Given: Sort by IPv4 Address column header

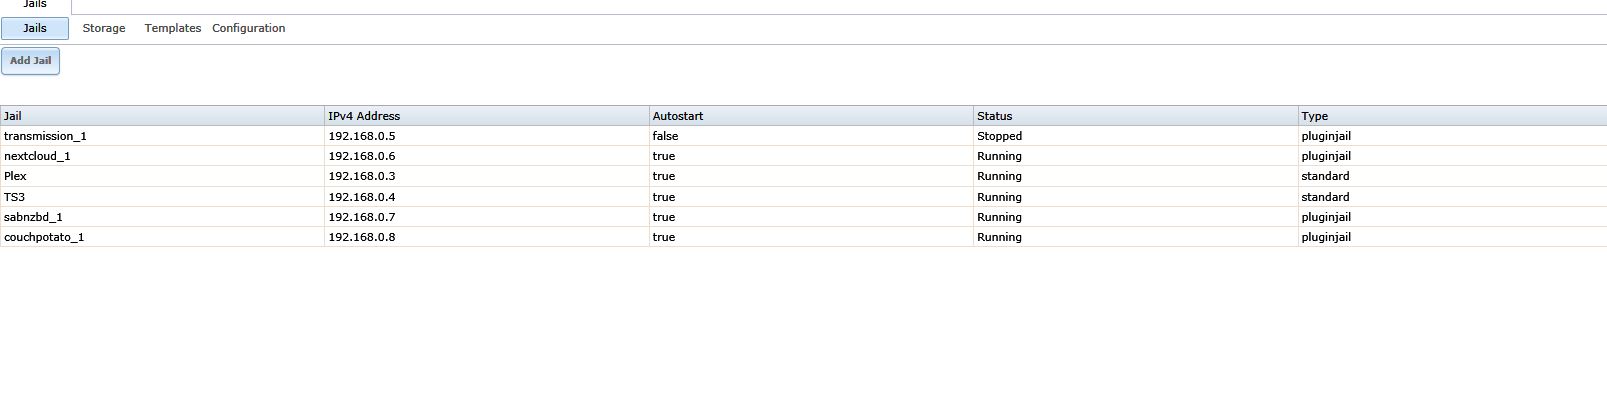Looking at the screenshot, I should [487, 116].
